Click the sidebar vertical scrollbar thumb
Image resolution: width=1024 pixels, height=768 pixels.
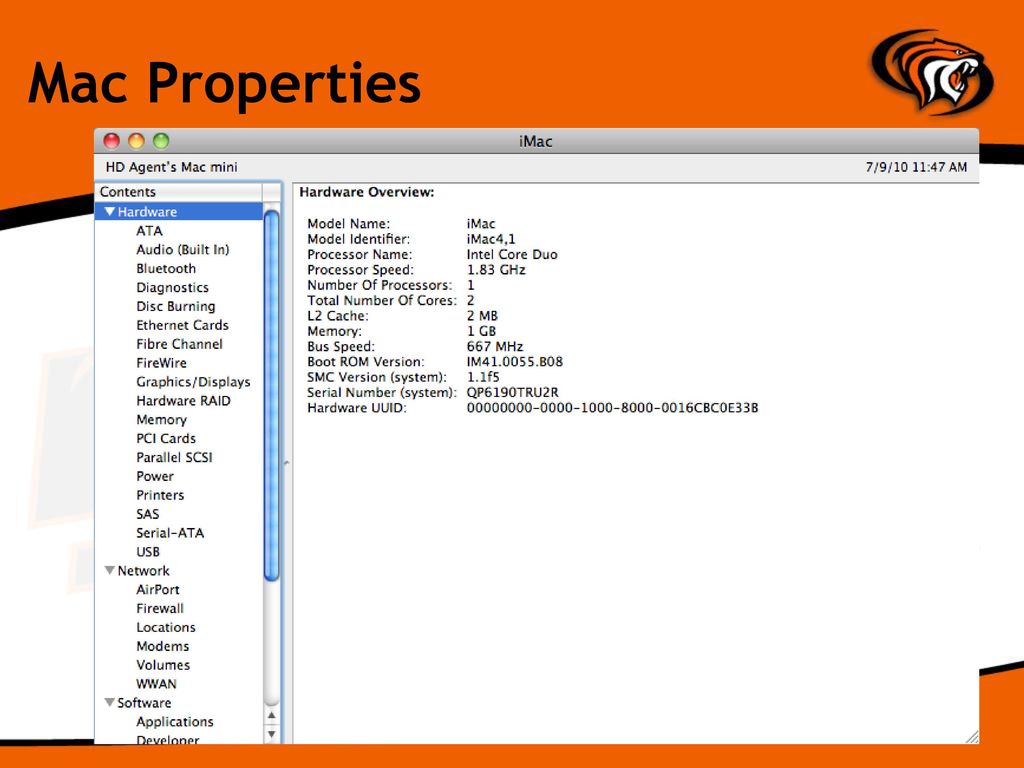(272, 395)
